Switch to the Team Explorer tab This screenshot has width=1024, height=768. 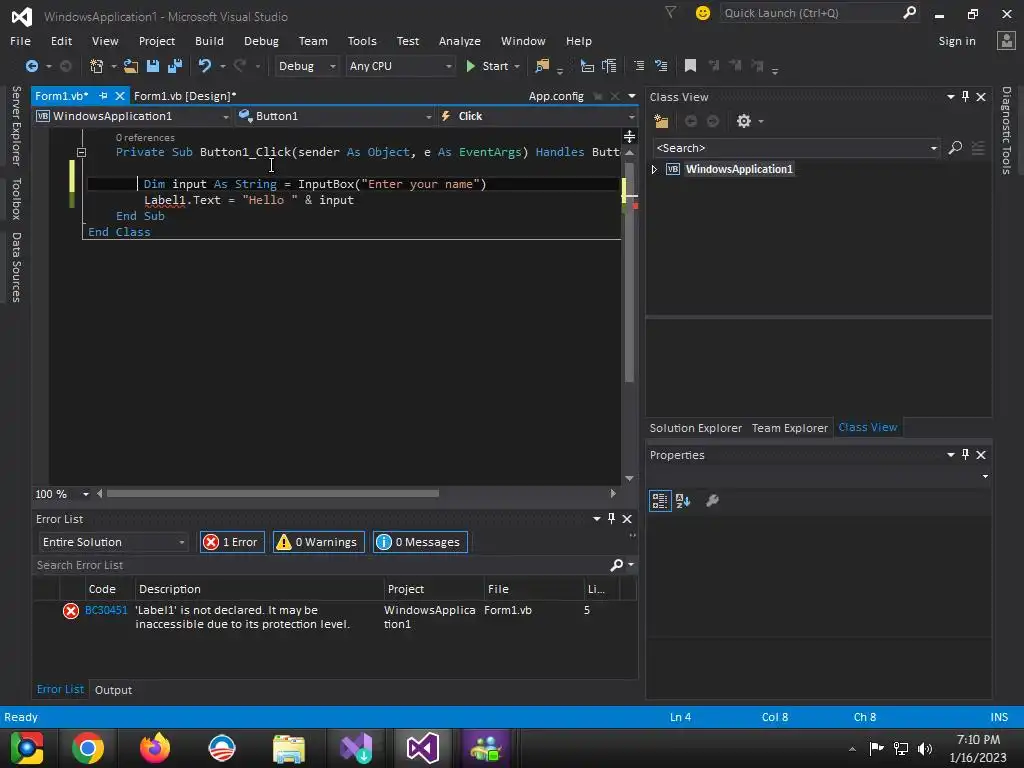(x=790, y=428)
